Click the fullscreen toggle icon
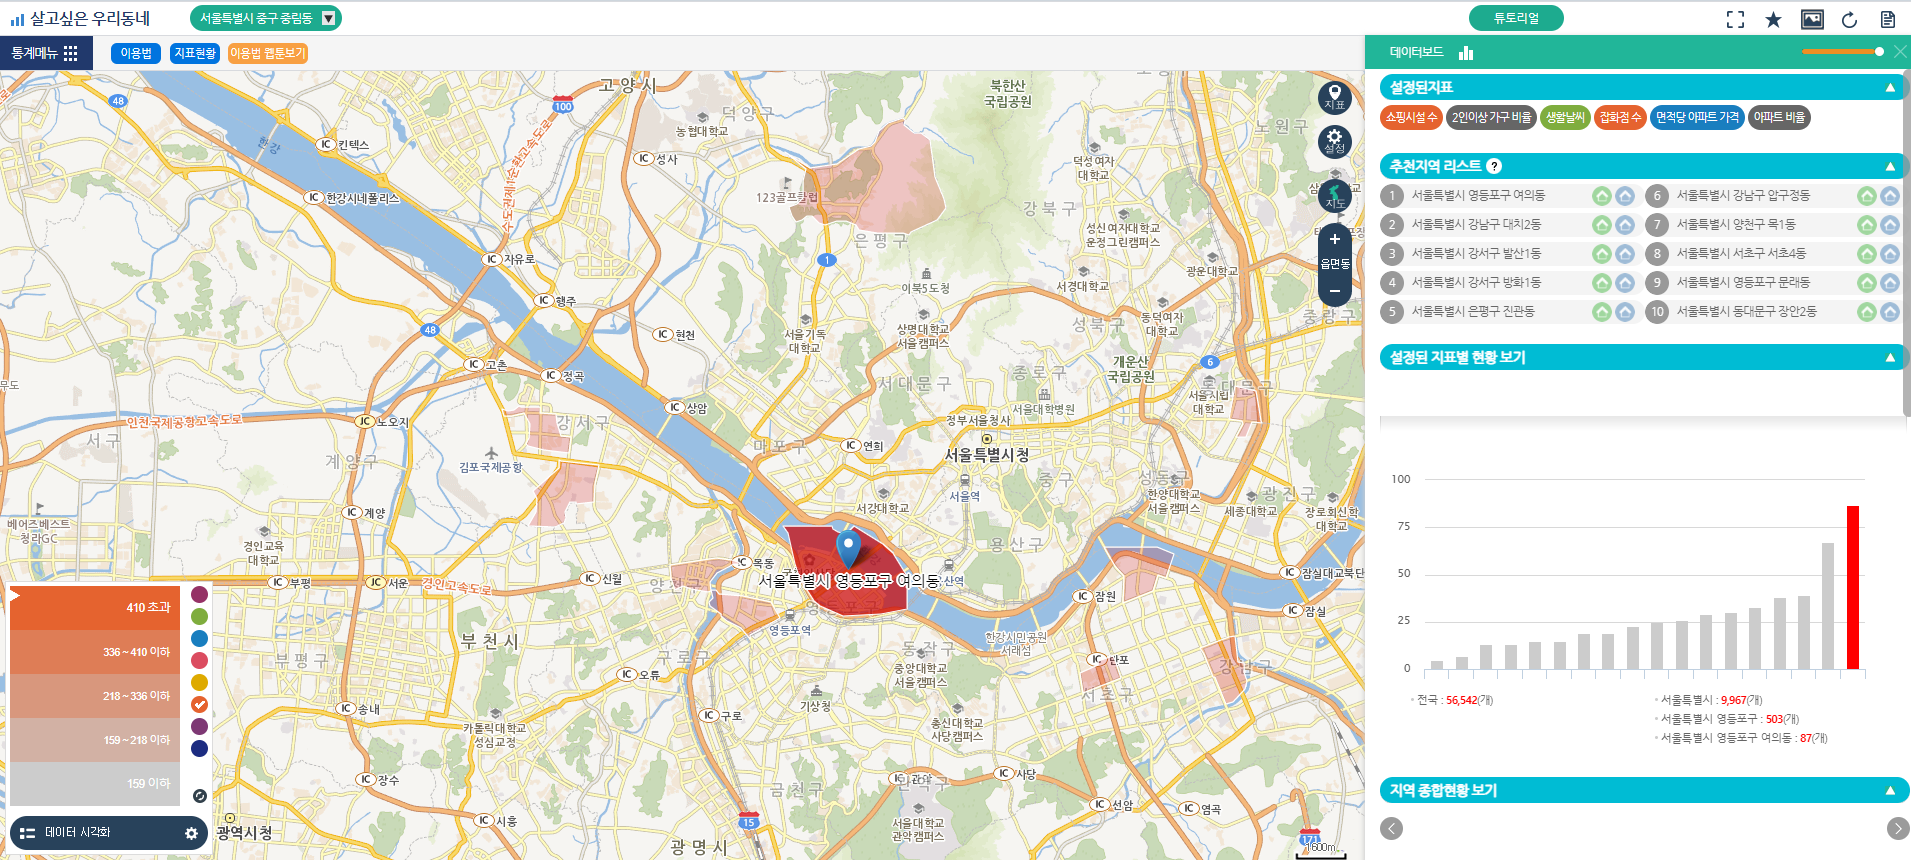The image size is (1911, 860). click(x=1735, y=19)
